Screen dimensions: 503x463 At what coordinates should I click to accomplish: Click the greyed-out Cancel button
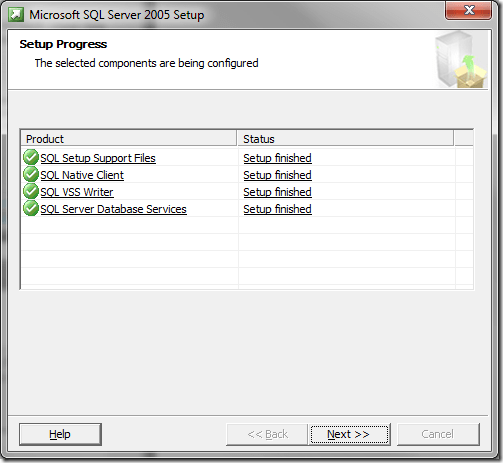(x=438, y=434)
